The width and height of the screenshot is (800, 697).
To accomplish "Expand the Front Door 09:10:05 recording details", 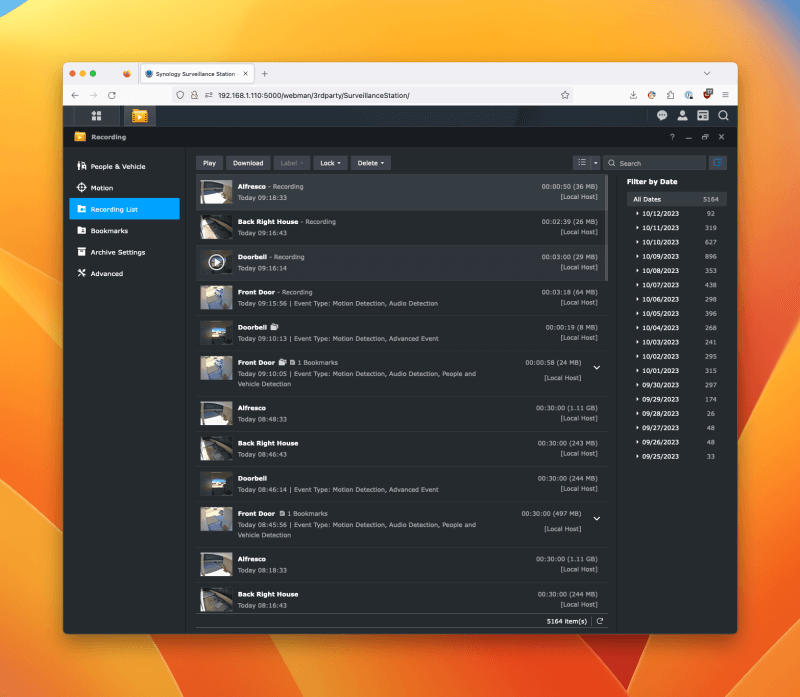I will (597, 368).
